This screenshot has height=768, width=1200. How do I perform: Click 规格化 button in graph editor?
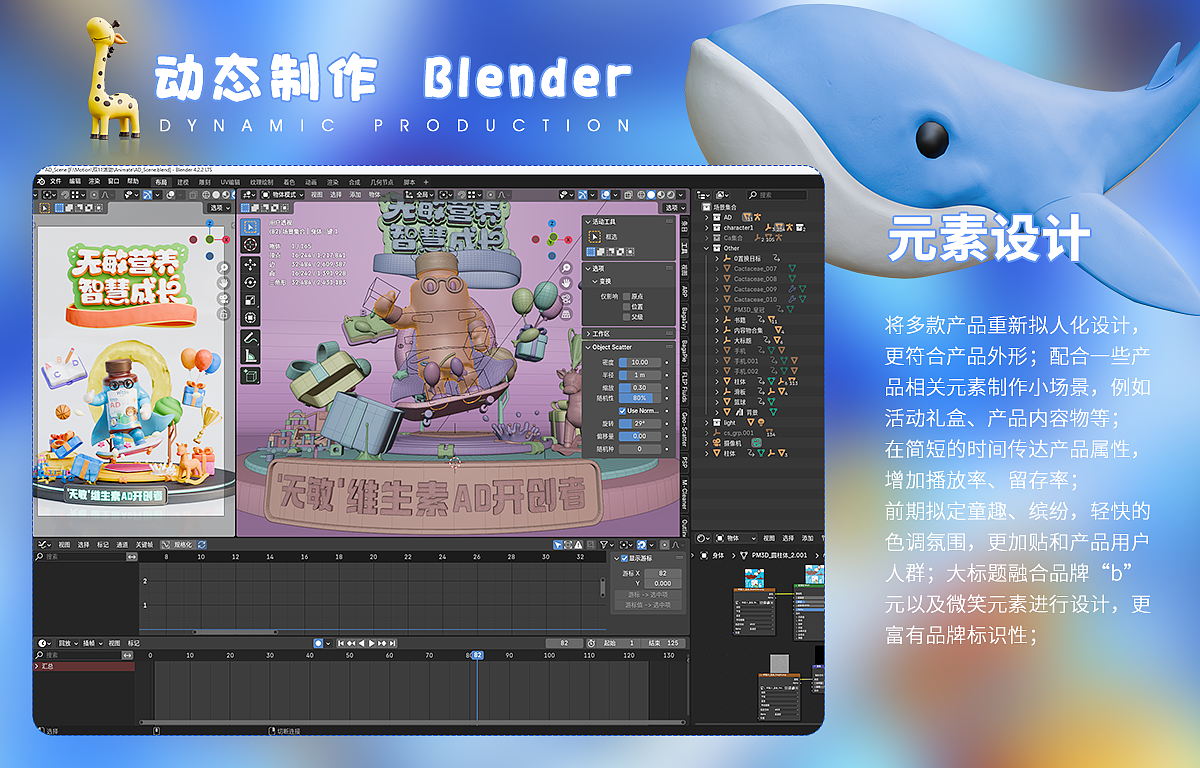point(177,544)
